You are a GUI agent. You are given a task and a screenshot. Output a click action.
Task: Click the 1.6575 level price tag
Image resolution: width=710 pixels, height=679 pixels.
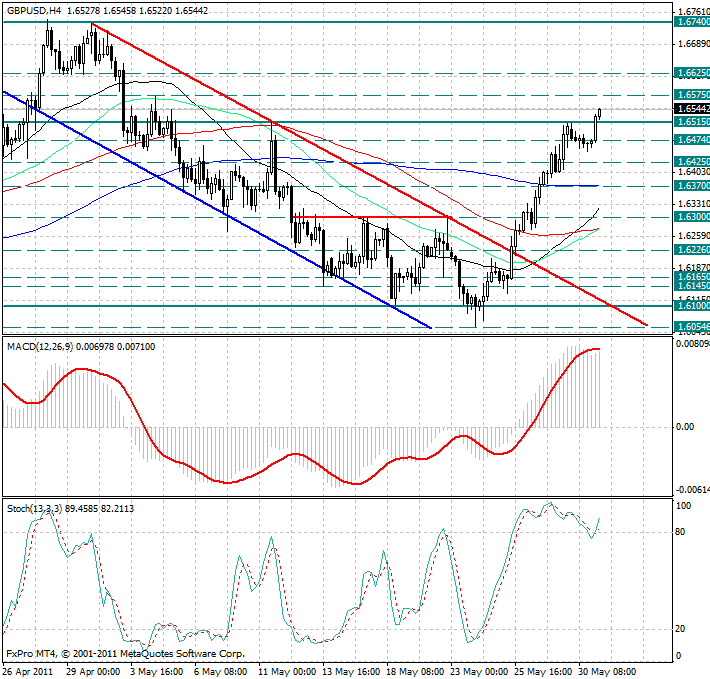pos(691,94)
